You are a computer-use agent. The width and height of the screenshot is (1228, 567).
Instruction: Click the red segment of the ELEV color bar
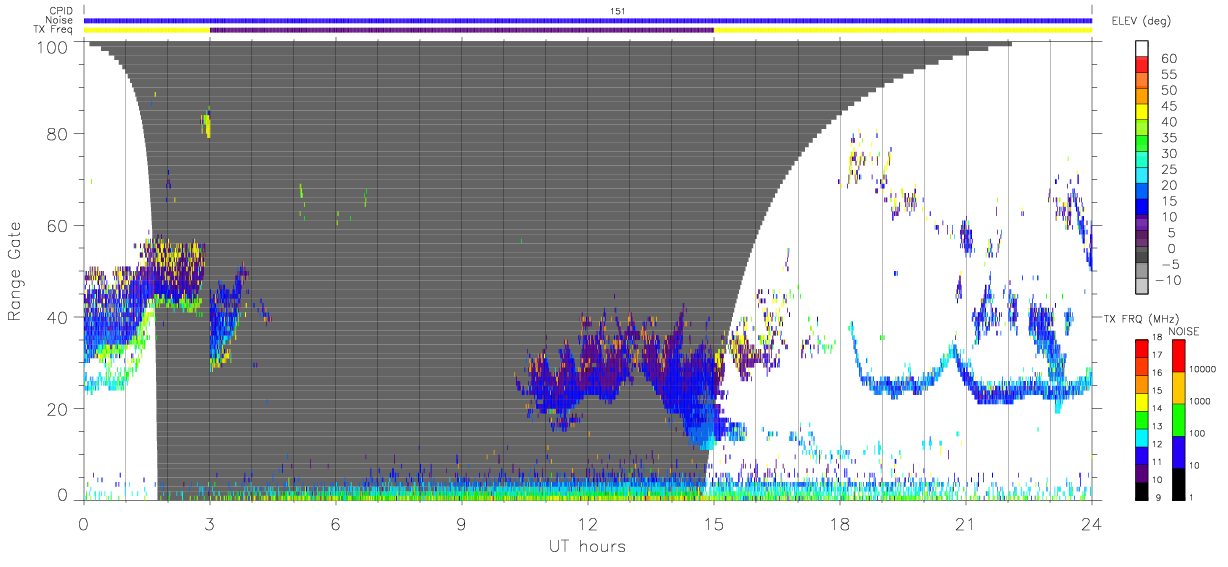pos(1141,65)
